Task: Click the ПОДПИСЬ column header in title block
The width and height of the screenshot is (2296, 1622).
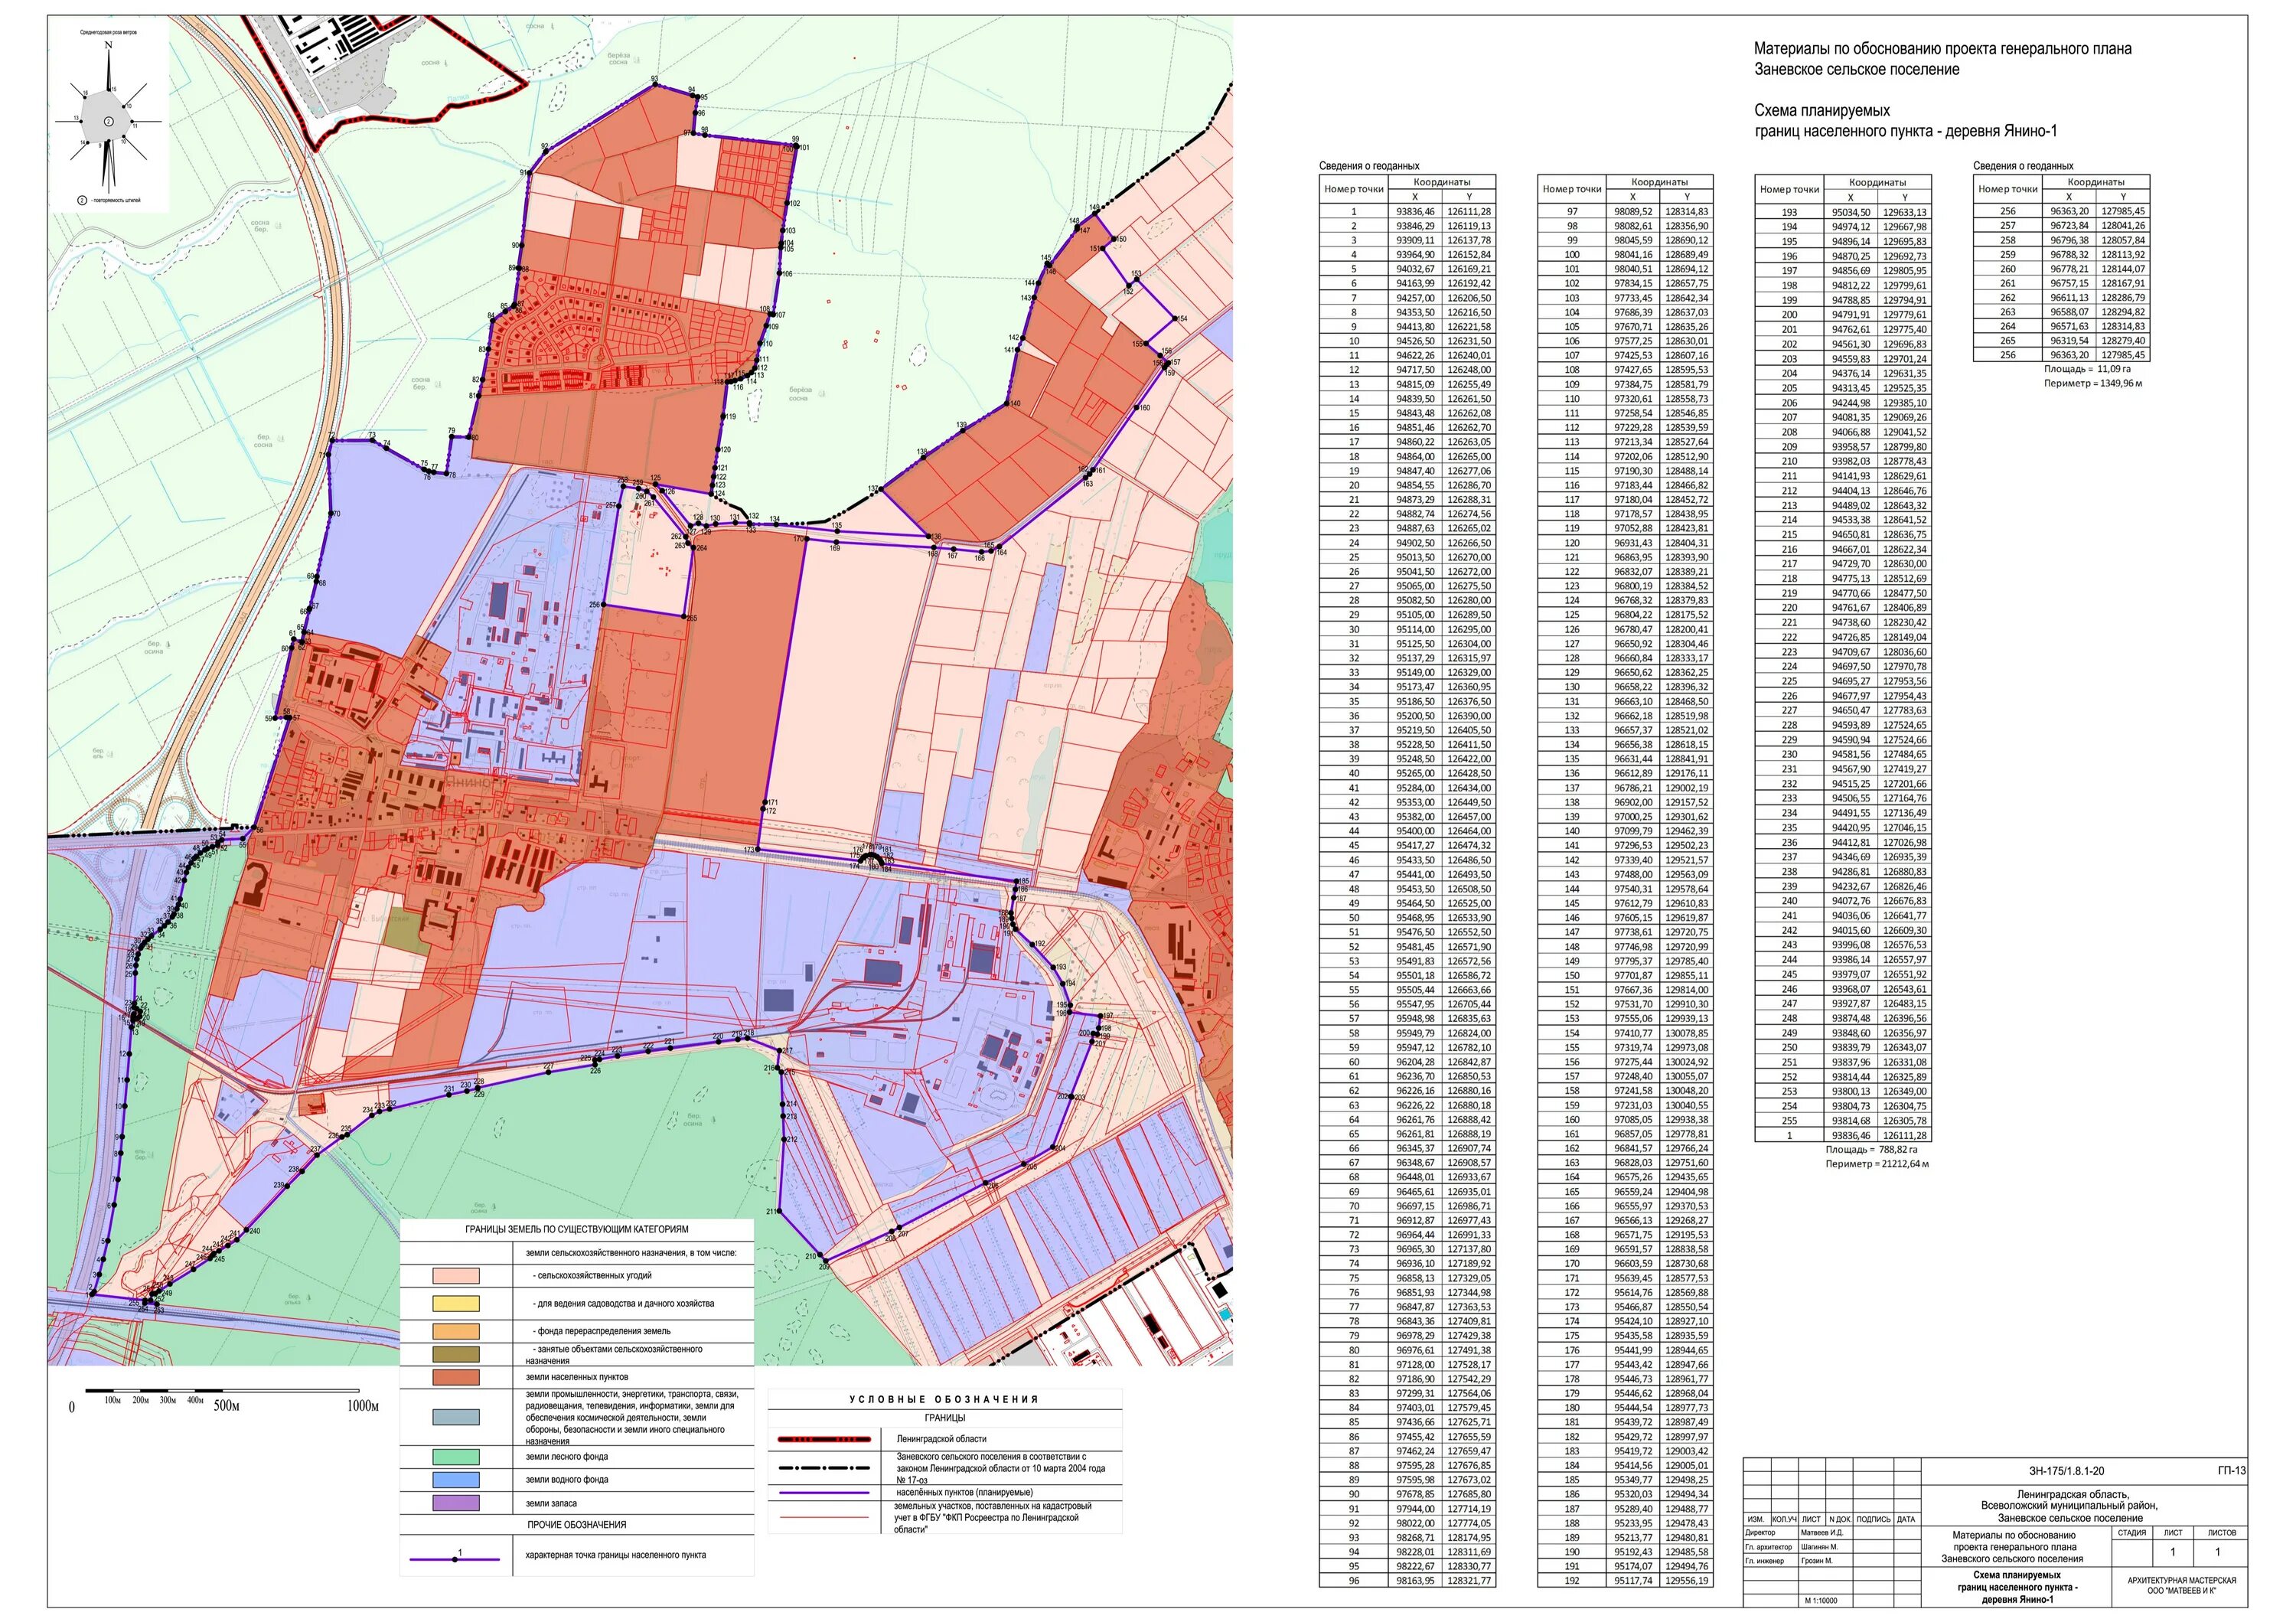Action: [x=1873, y=1519]
